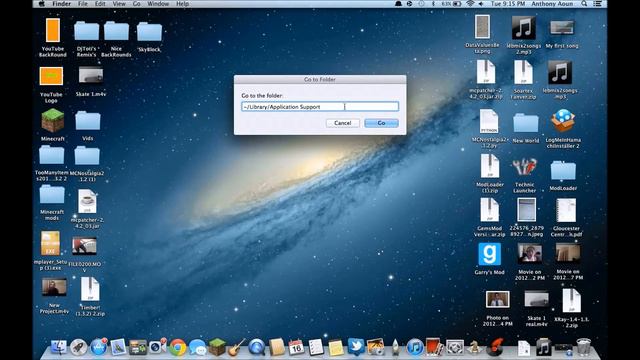Screen dimensions: 640x360
Task: Select Minecraft mods folder on desktop
Action: [52, 194]
